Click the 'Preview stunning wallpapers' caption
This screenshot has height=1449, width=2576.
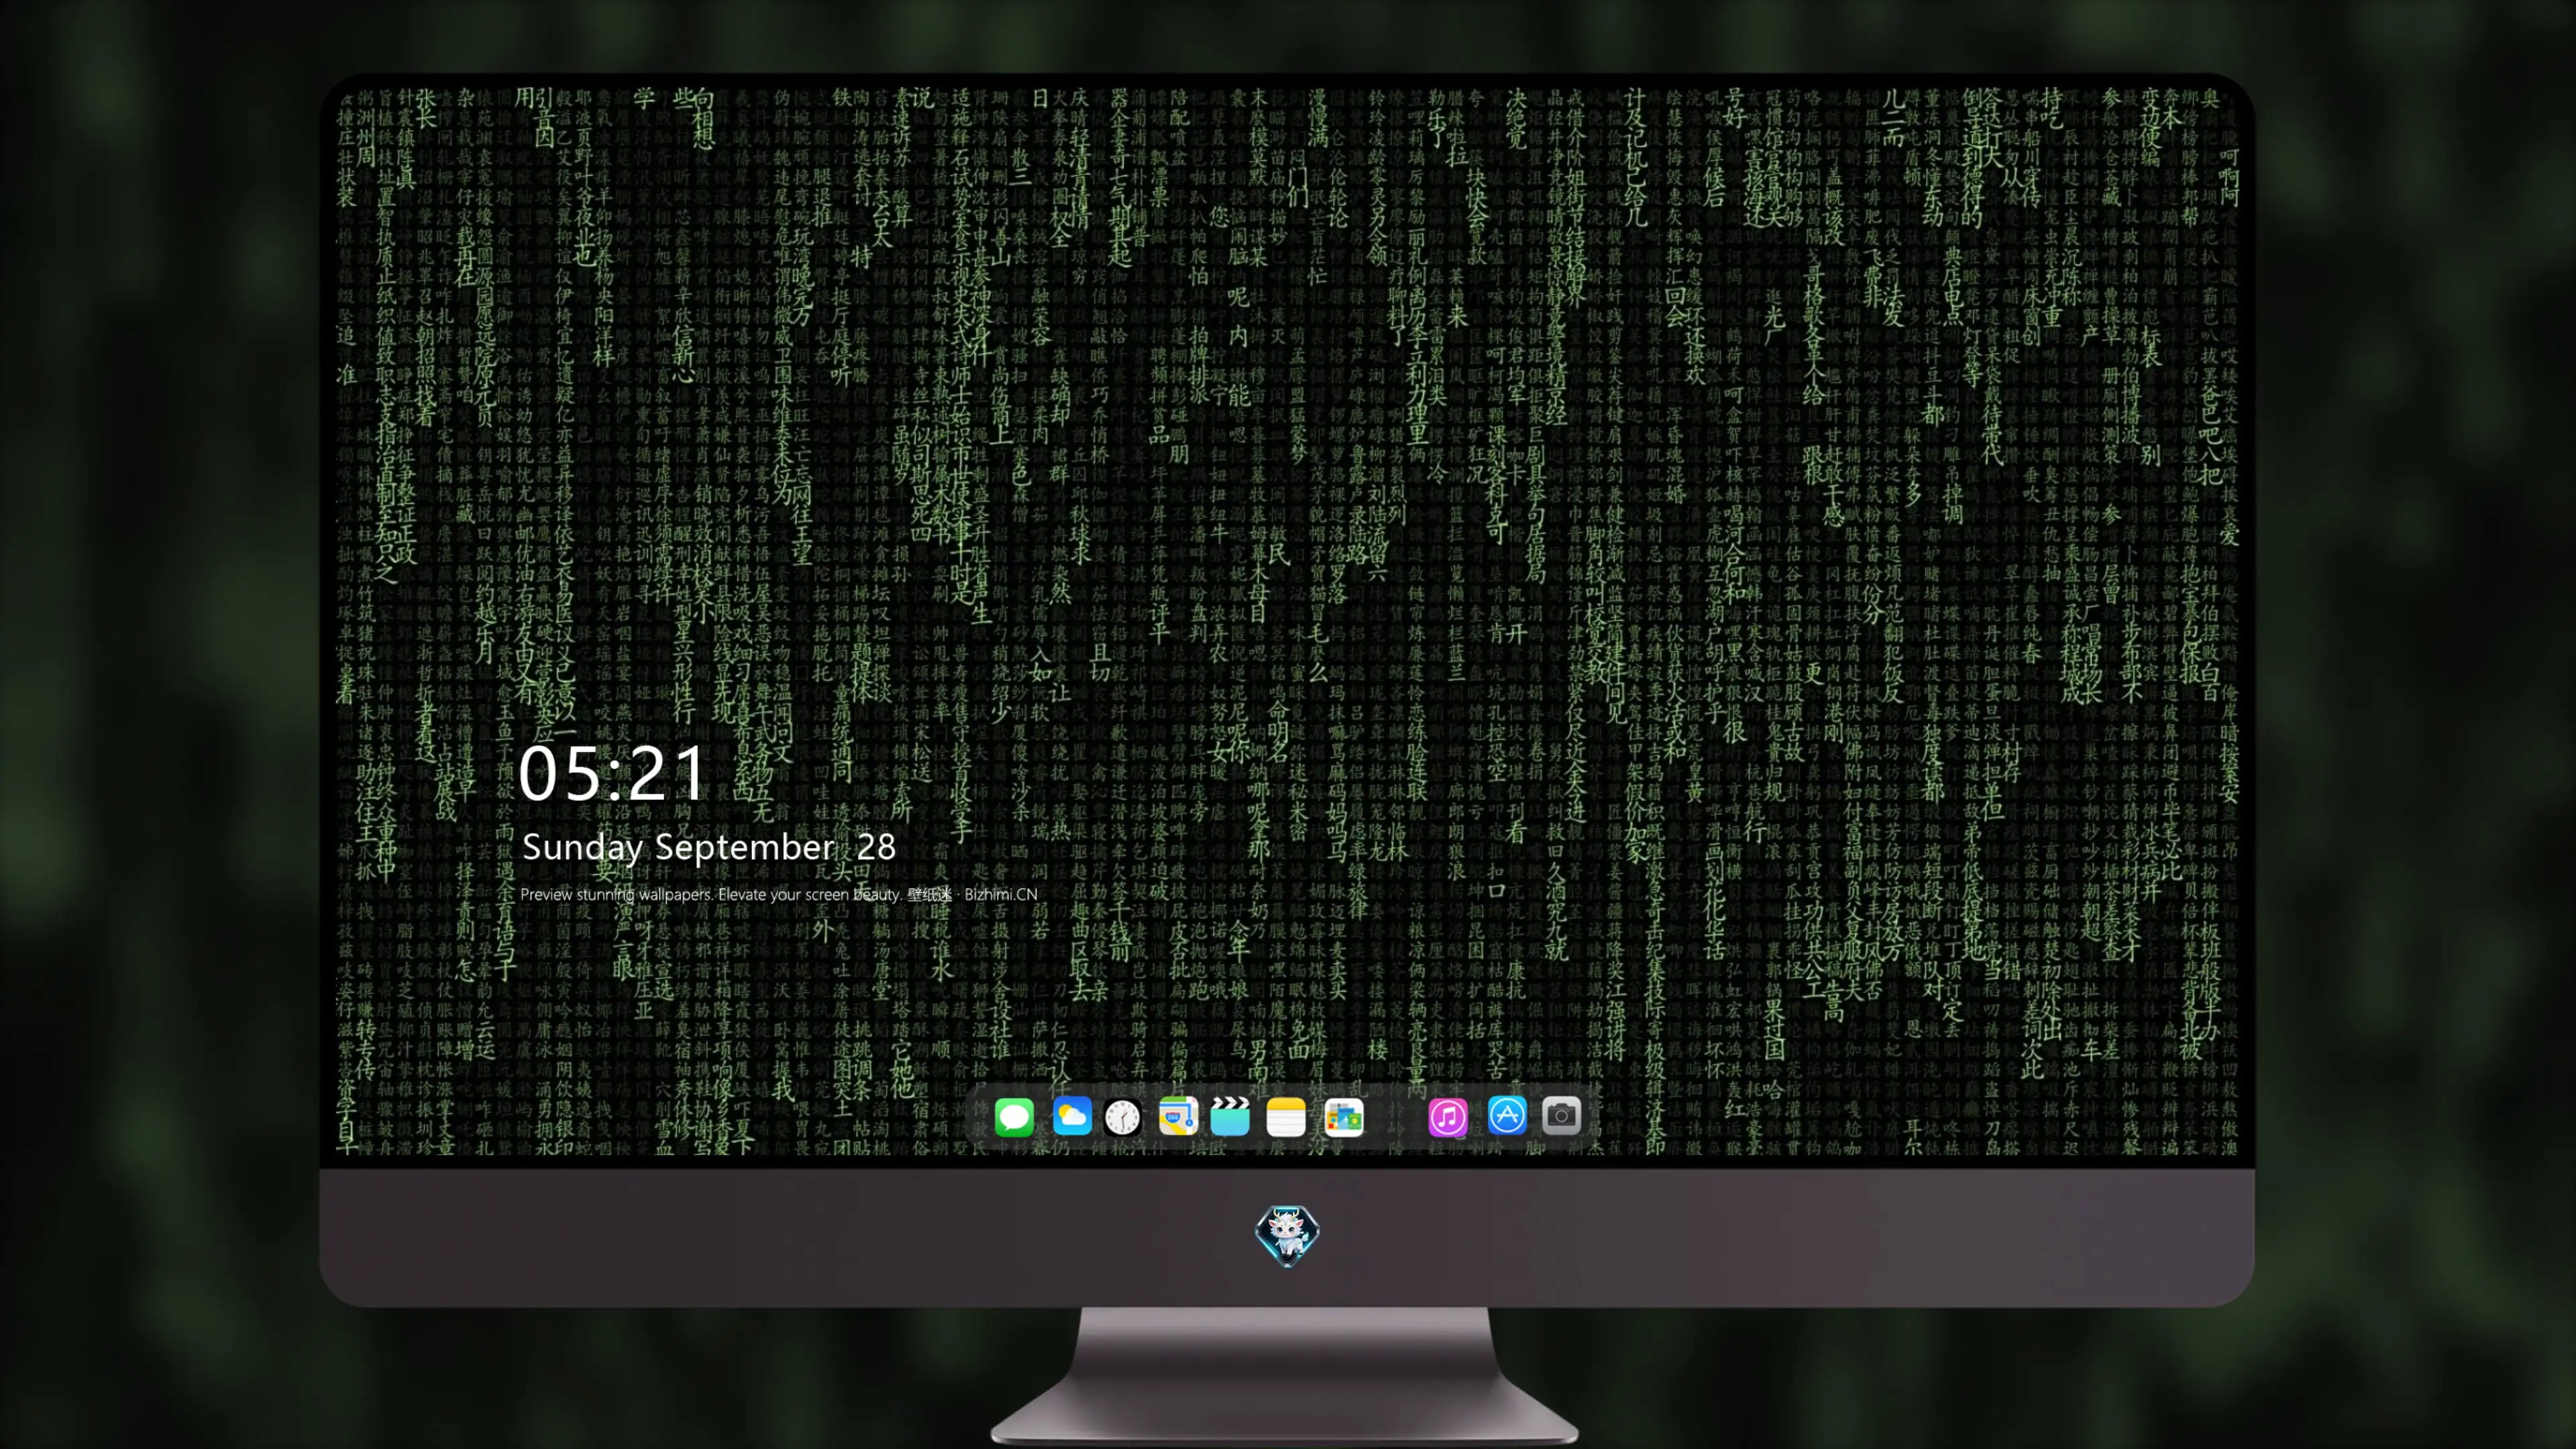[617, 894]
